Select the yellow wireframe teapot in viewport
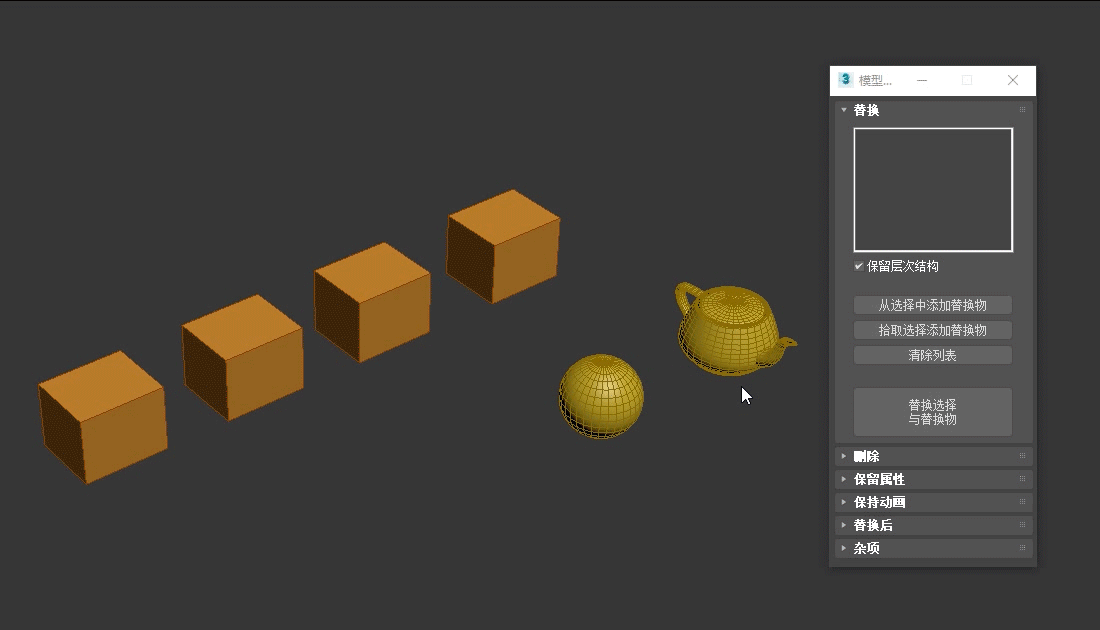The width and height of the screenshot is (1100, 630). (x=733, y=328)
